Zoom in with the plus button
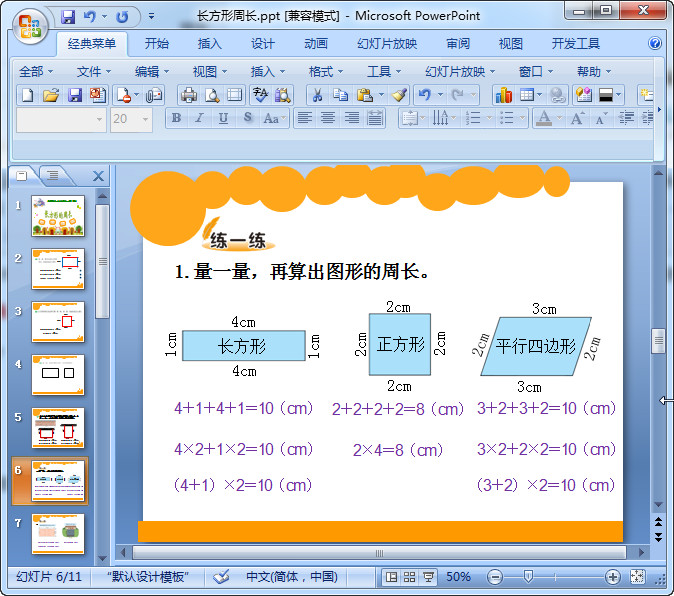The width and height of the screenshot is (674, 596). (612, 577)
